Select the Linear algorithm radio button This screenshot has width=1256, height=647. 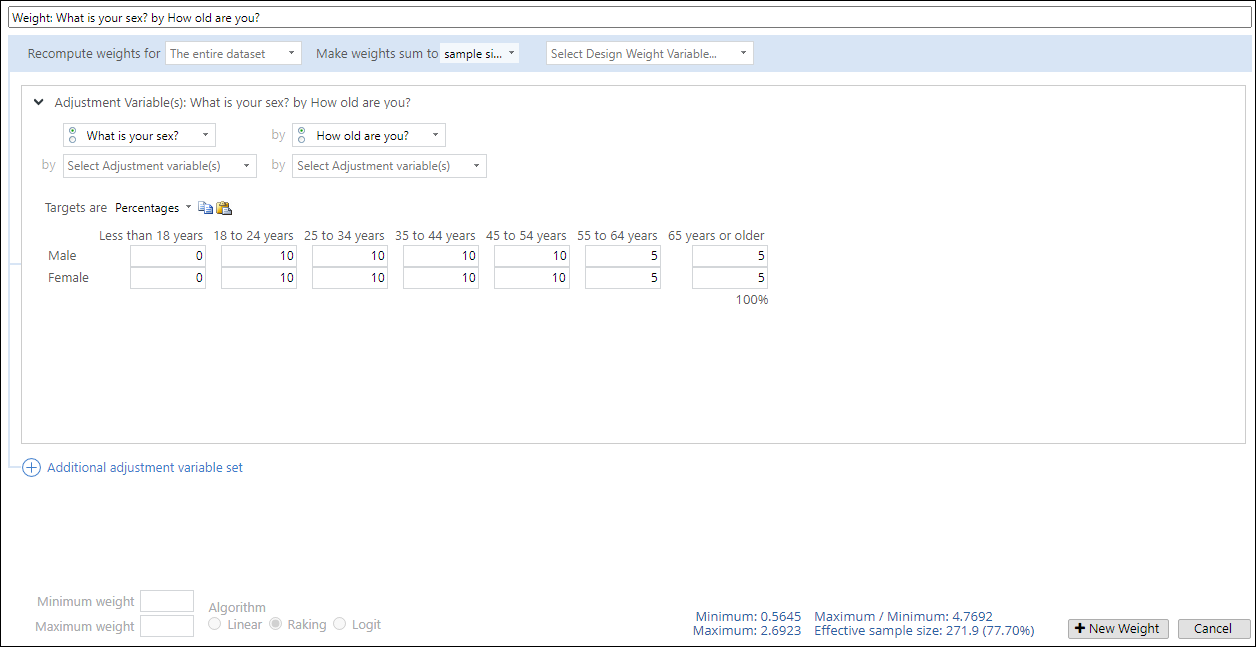pyautogui.click(x=215, y=624)
